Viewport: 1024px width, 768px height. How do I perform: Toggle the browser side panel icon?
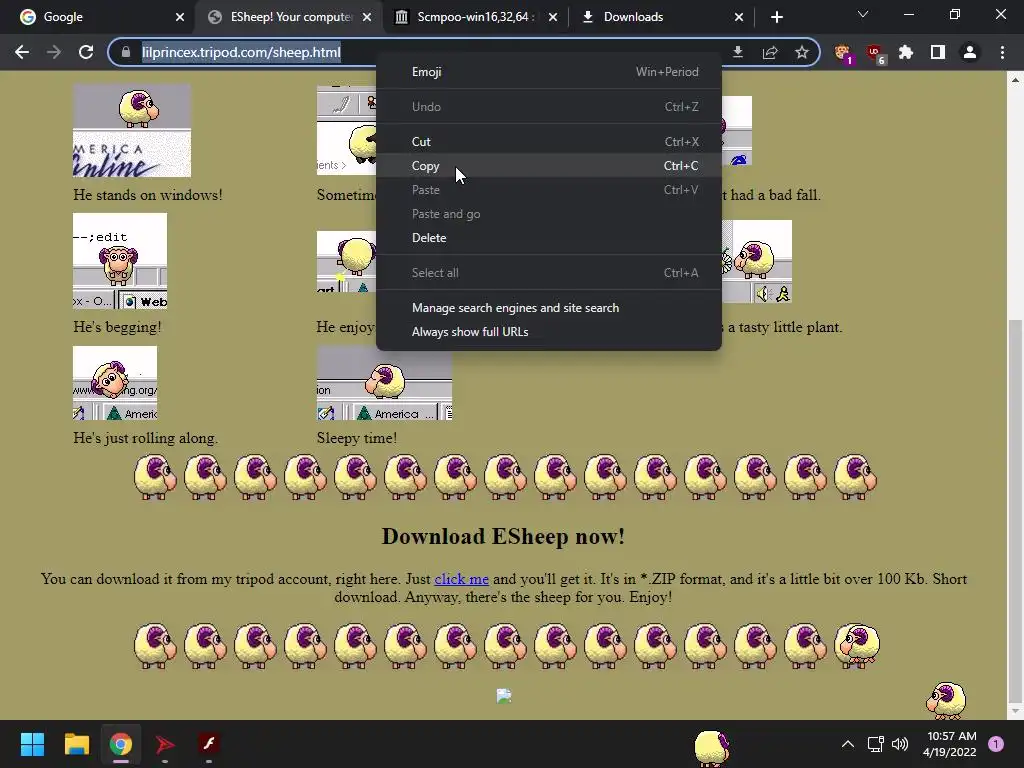click(x=938, y=52)
